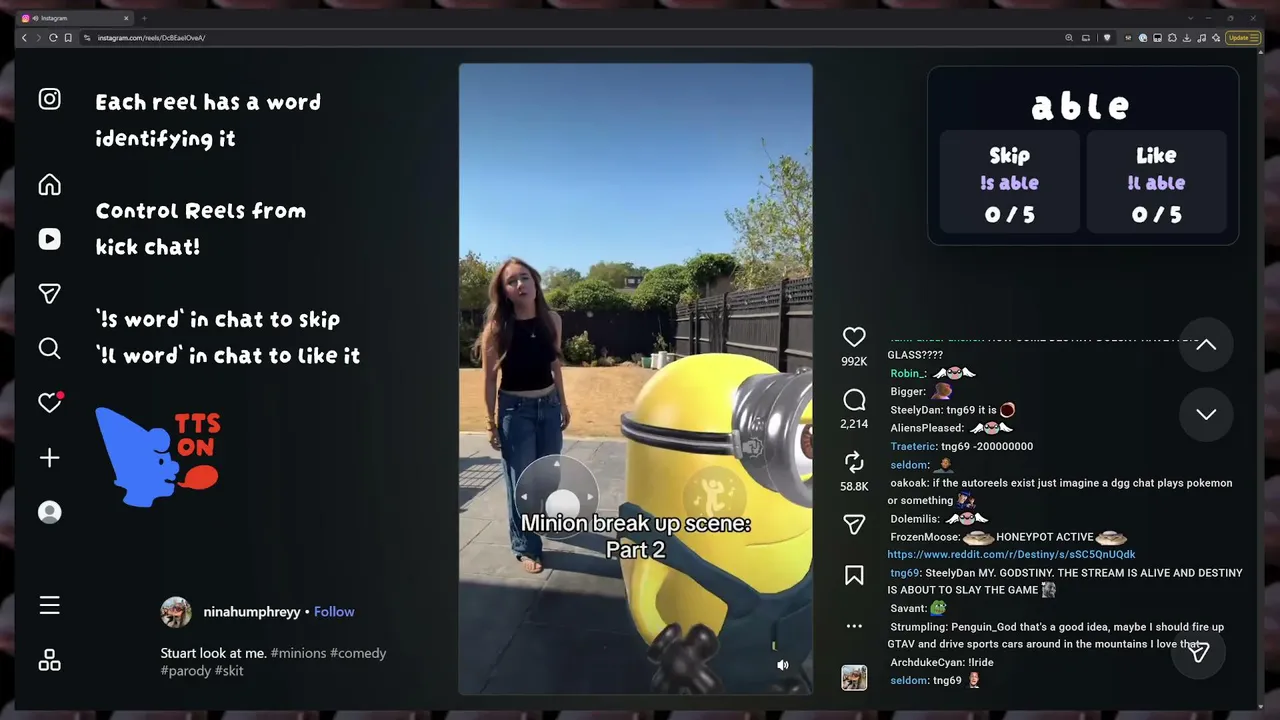Open the audio thumbnail beside the reel

854,678
